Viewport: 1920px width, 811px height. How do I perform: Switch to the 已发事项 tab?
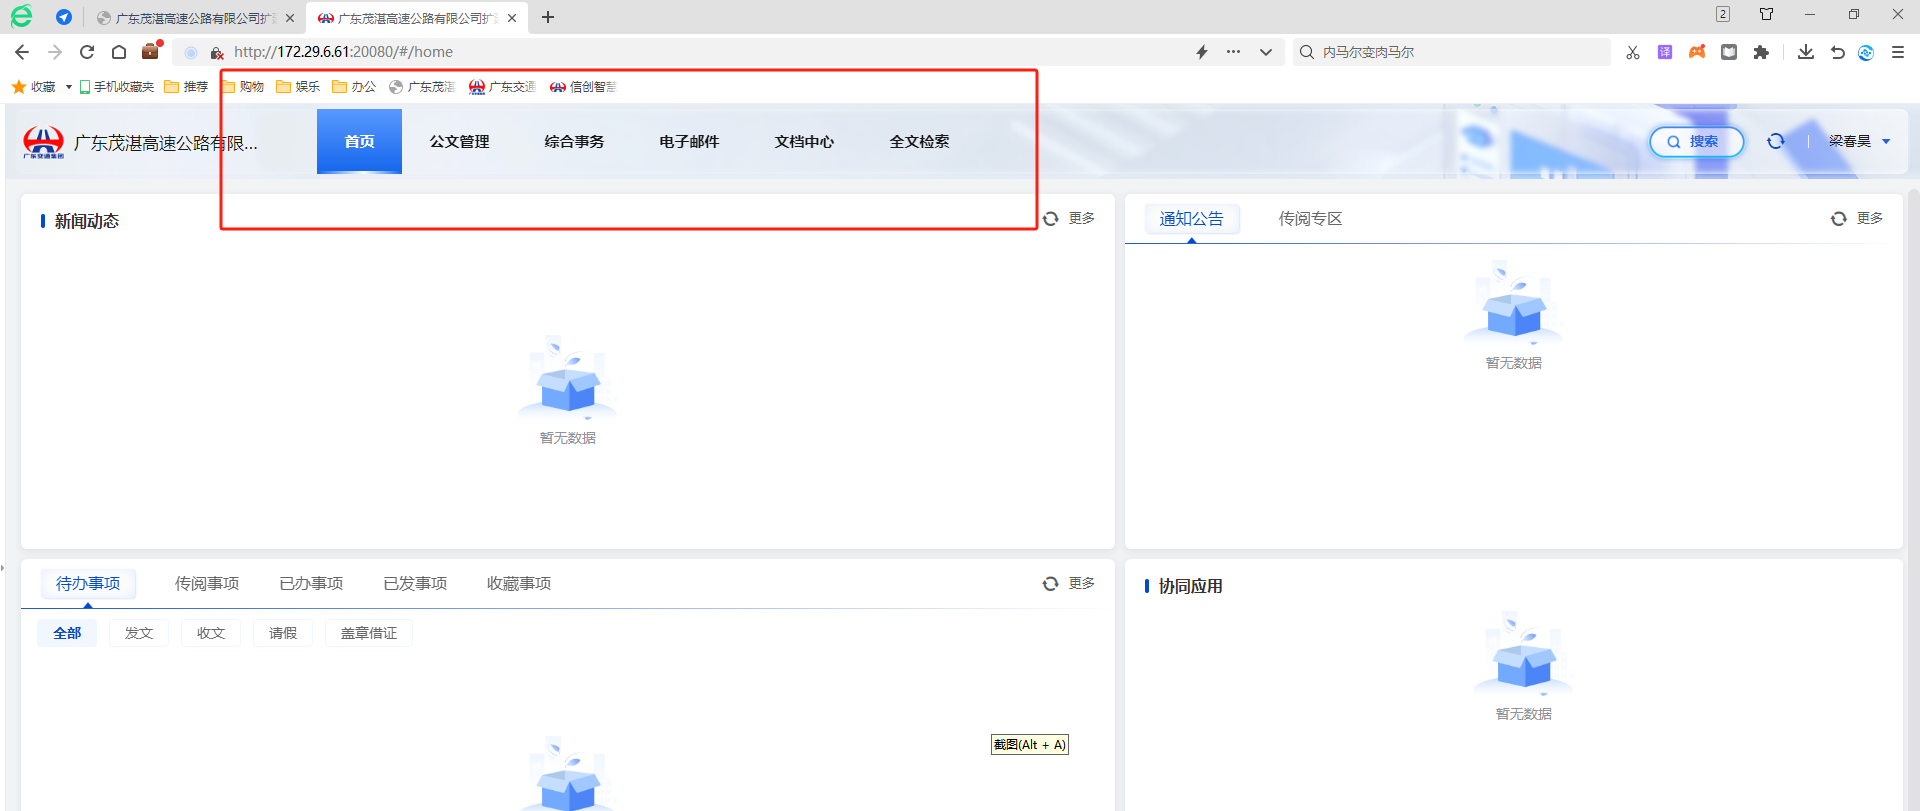click(x=415, y=584)
